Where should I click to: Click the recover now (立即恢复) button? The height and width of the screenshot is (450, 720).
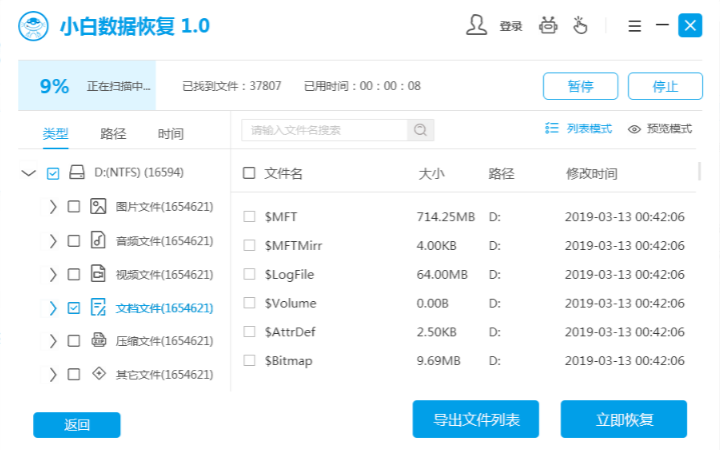pos(623,419)
